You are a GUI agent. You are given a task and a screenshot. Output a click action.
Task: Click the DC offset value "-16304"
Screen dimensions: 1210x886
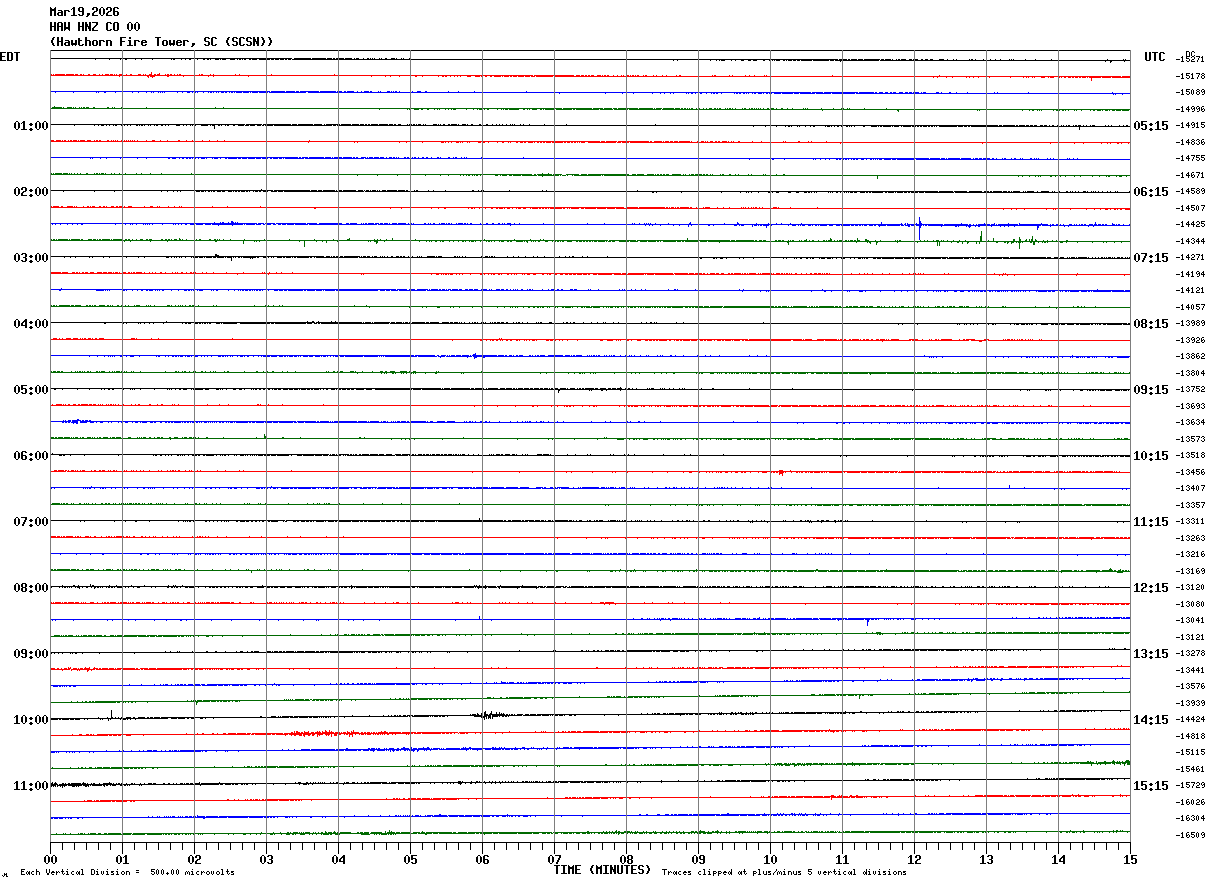(x=1190, y=819)
